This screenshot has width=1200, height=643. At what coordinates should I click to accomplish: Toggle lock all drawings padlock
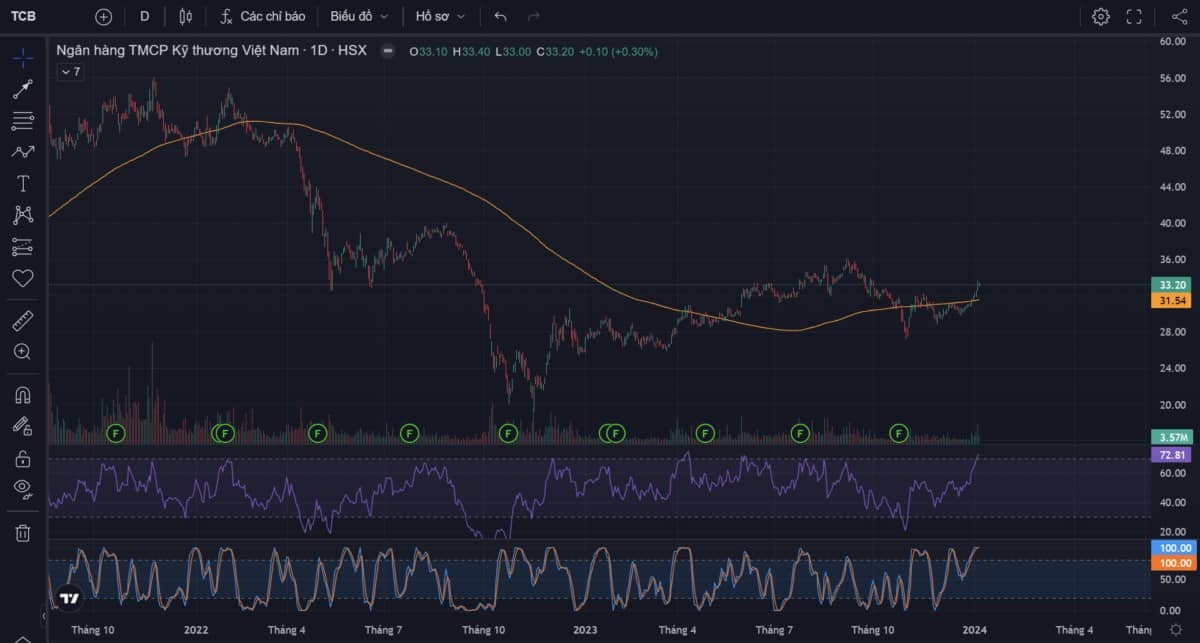click(22, 459)
